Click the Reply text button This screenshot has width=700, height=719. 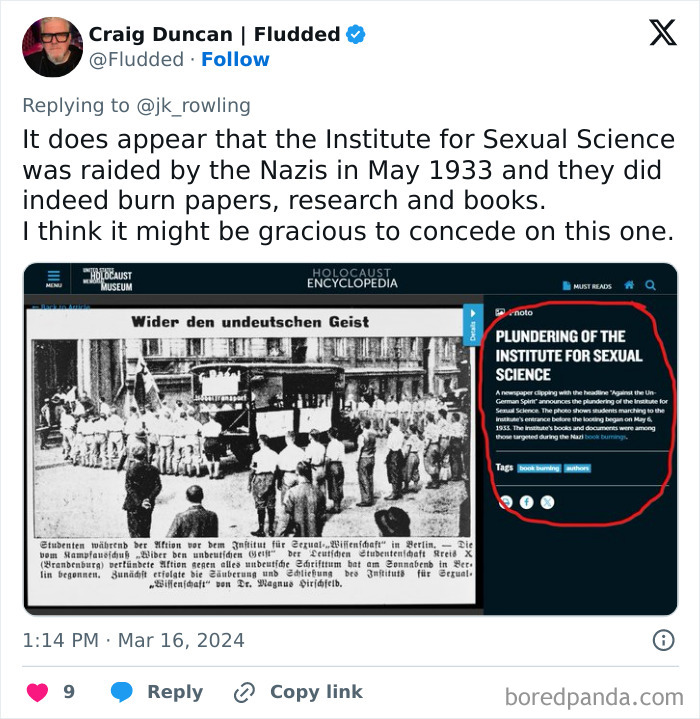pyautogui.click(x=175, y=691)
